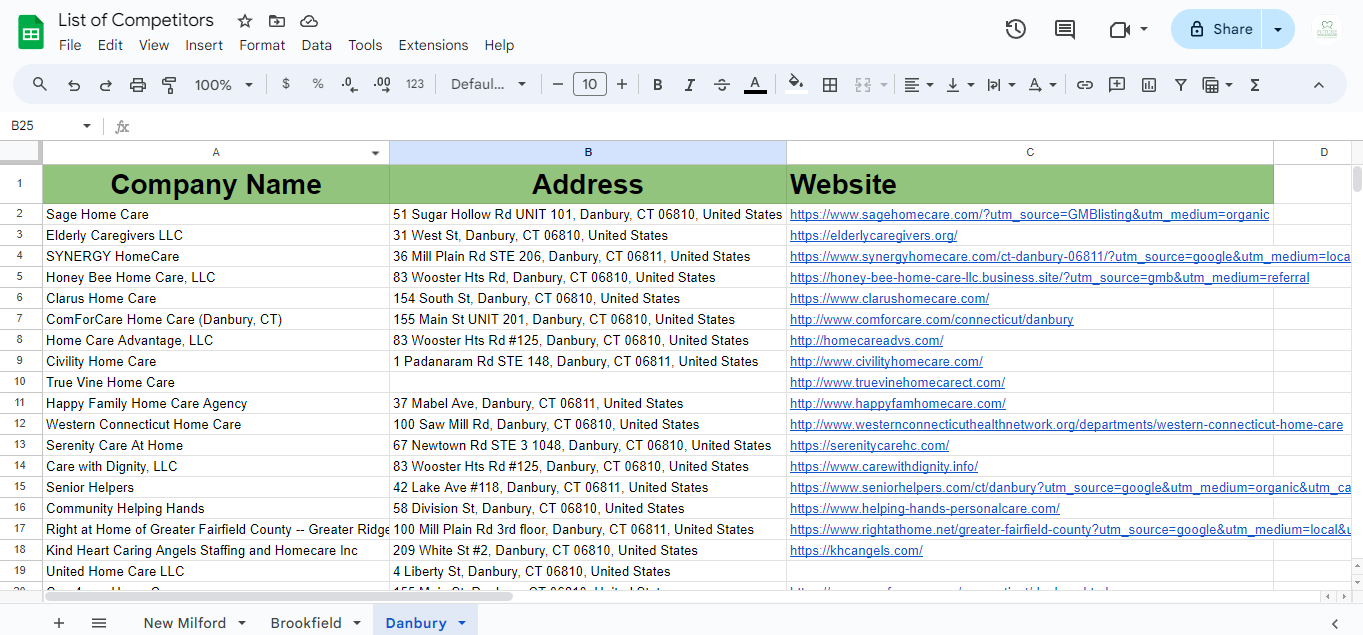Open the font family dropdown
The image size is (1363, 635).
[x=488, y=85]
